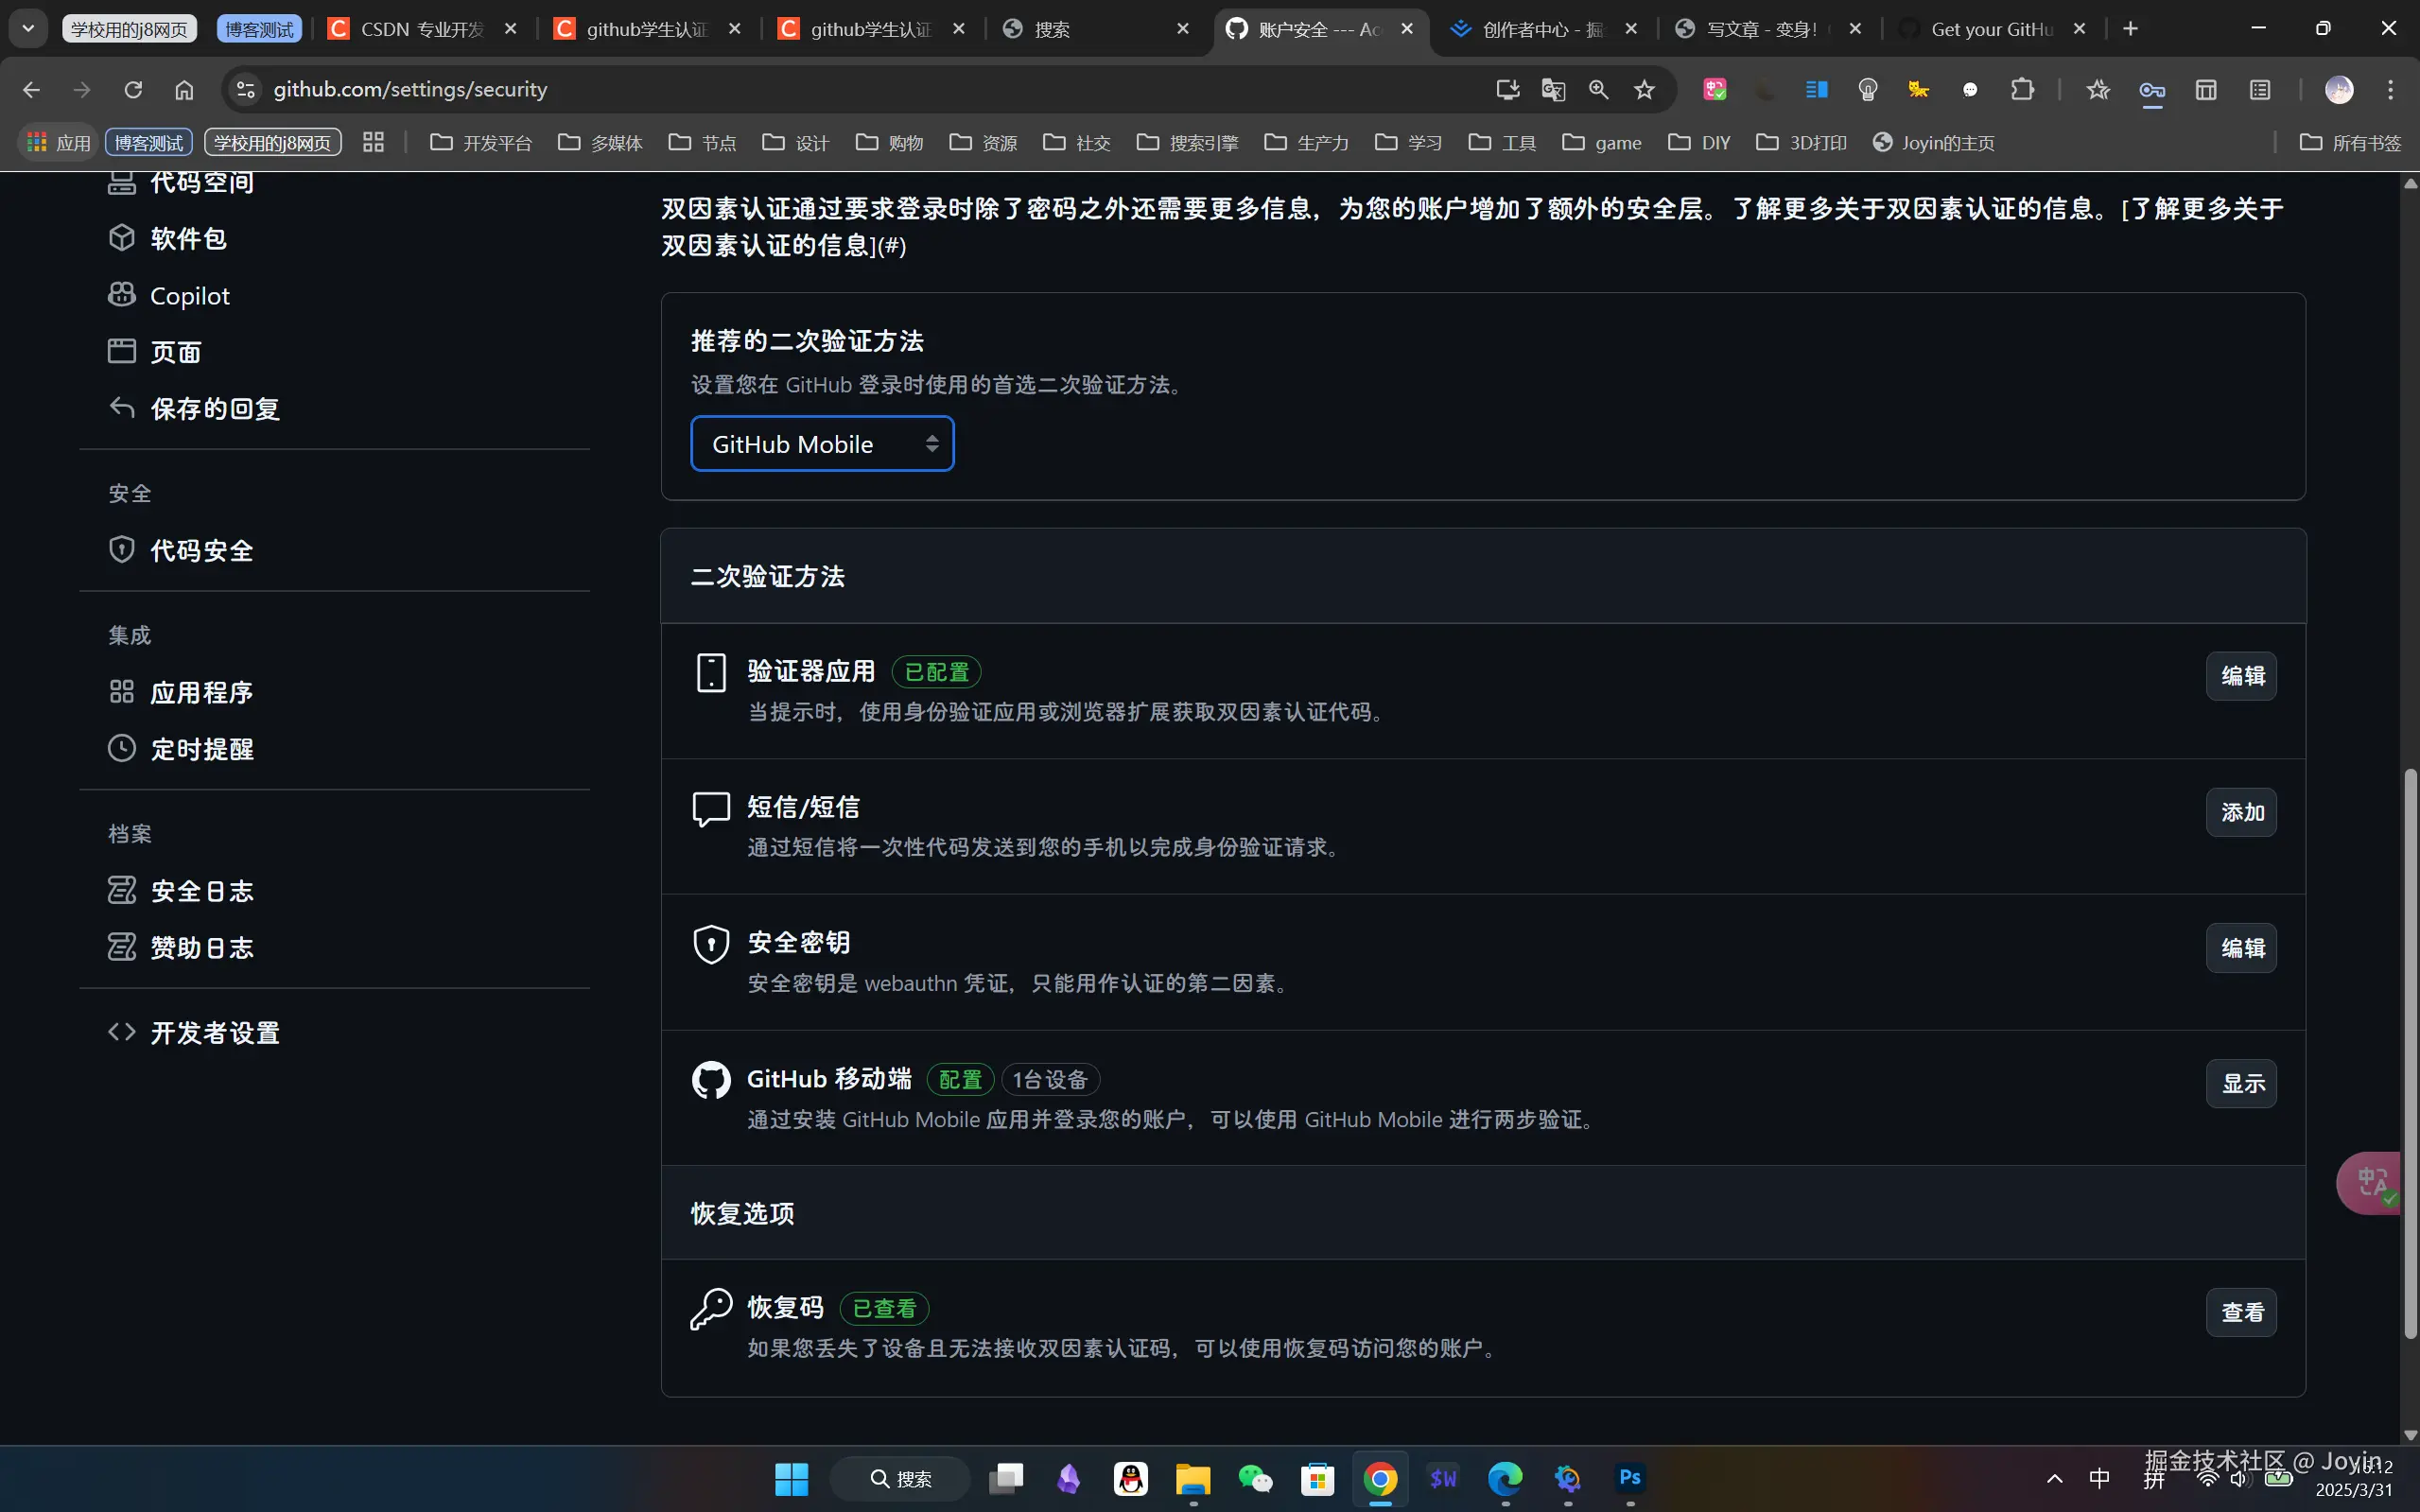Click 编辑 button for 验证器应用
Viewport: 2420px width, 1512px height.
2241,676
